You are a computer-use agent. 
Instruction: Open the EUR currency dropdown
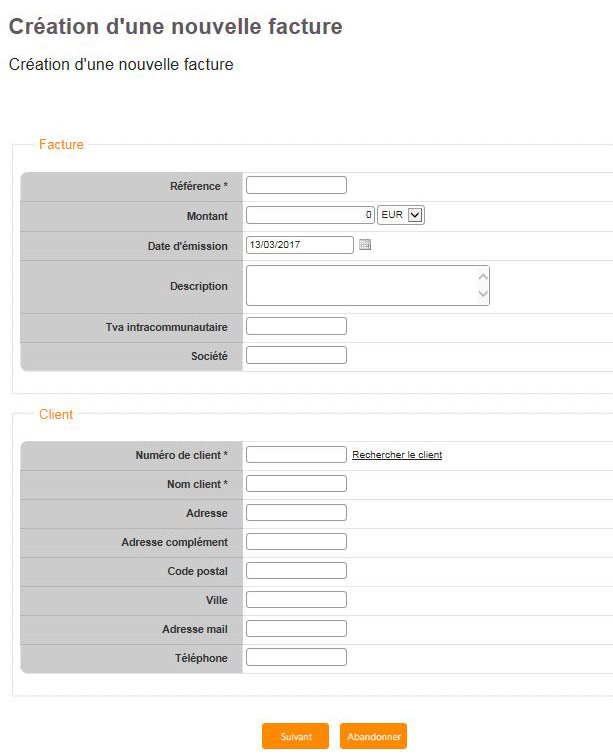[401, 215]
